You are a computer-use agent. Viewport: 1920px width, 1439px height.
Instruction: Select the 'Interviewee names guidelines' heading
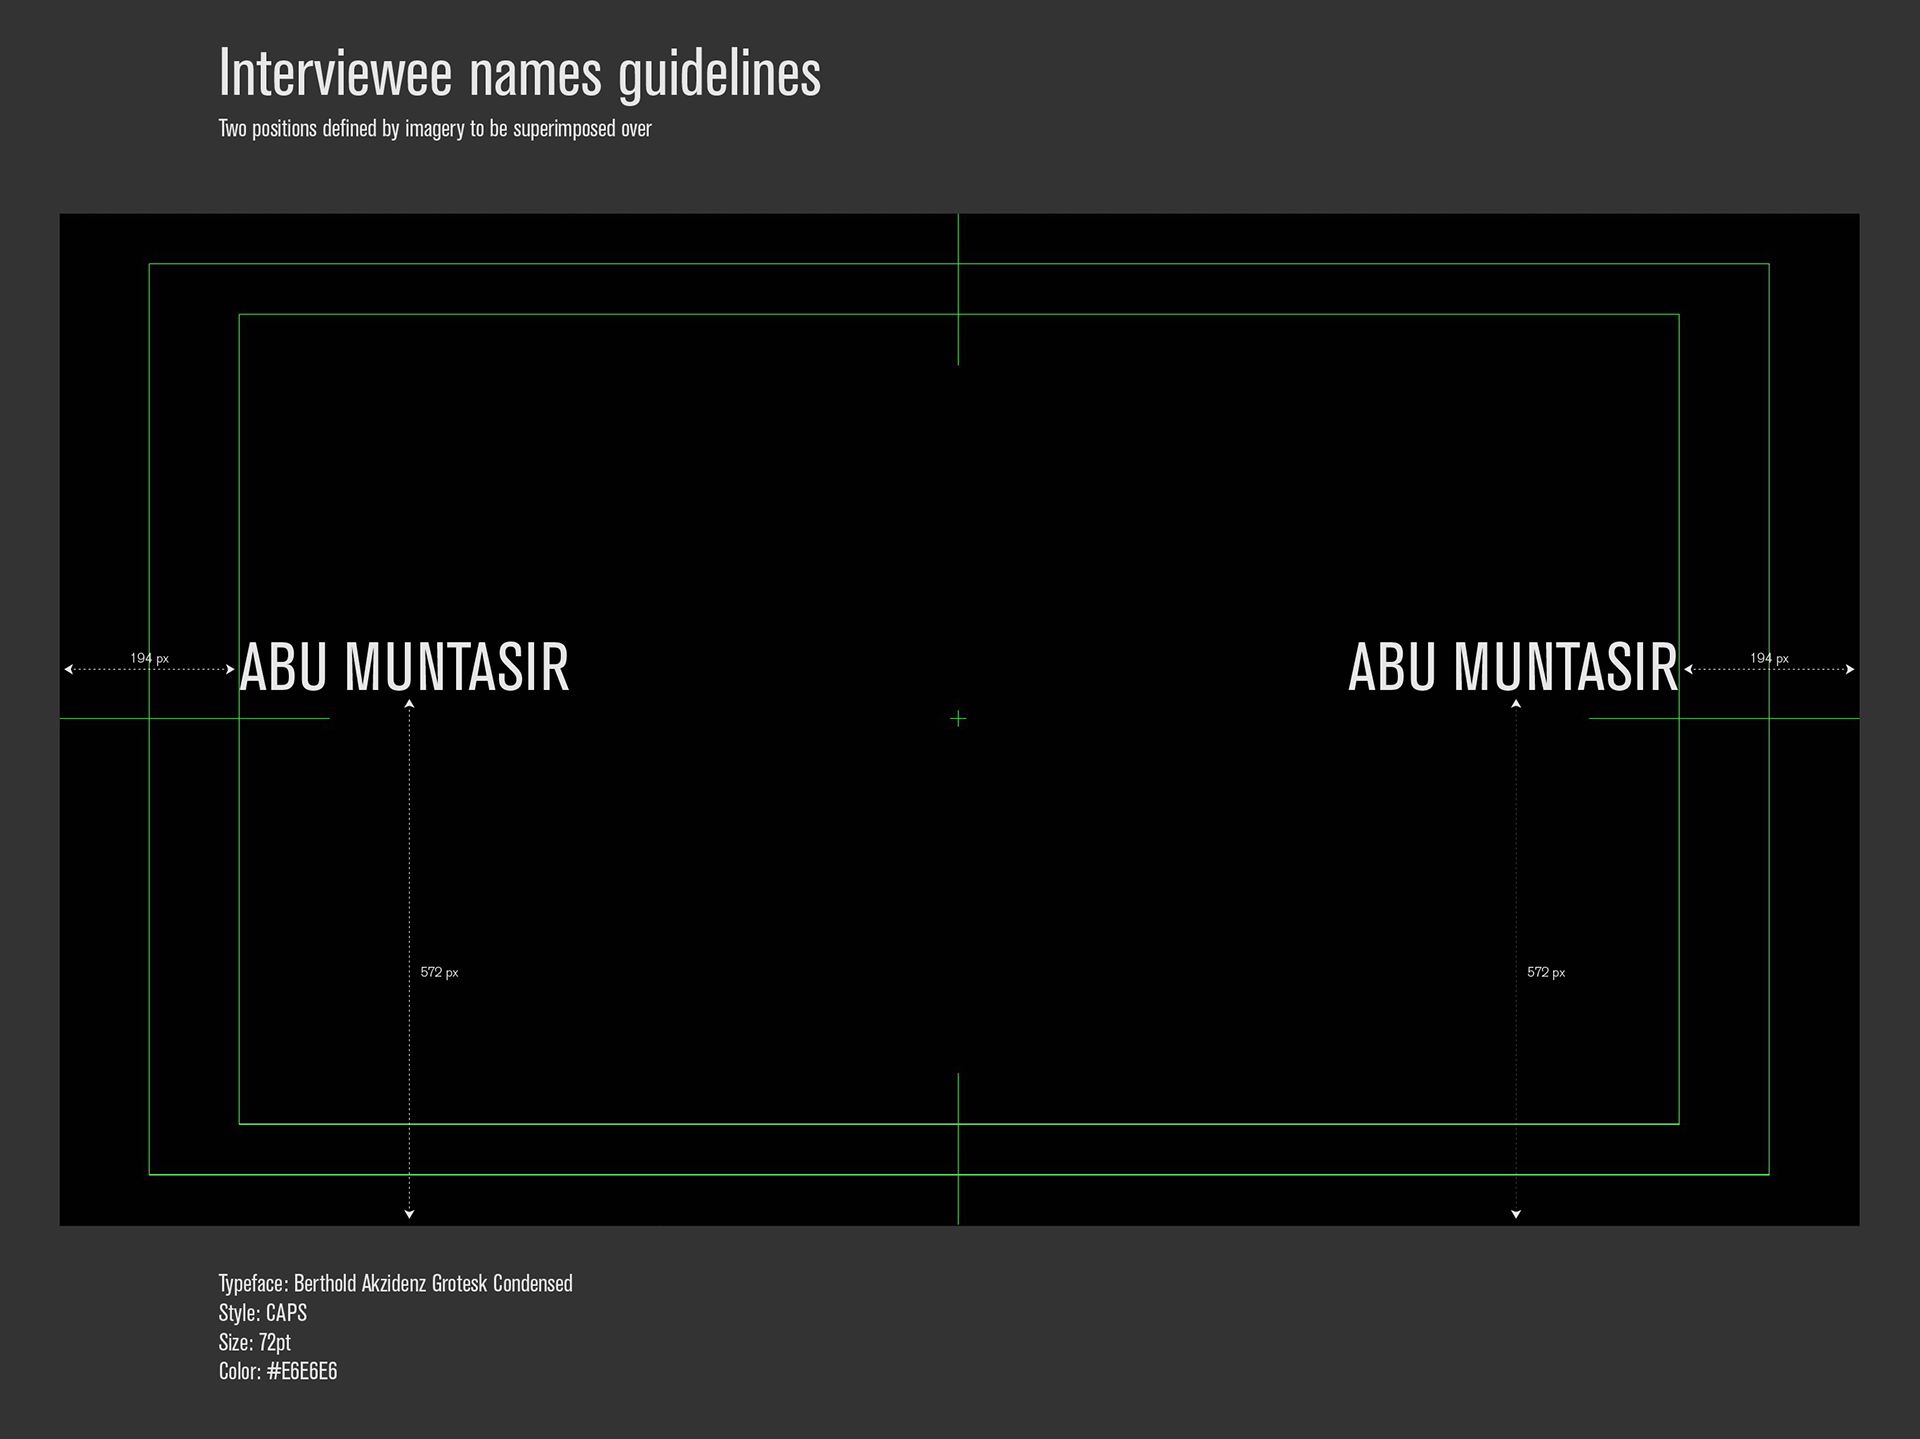[520, 74]
